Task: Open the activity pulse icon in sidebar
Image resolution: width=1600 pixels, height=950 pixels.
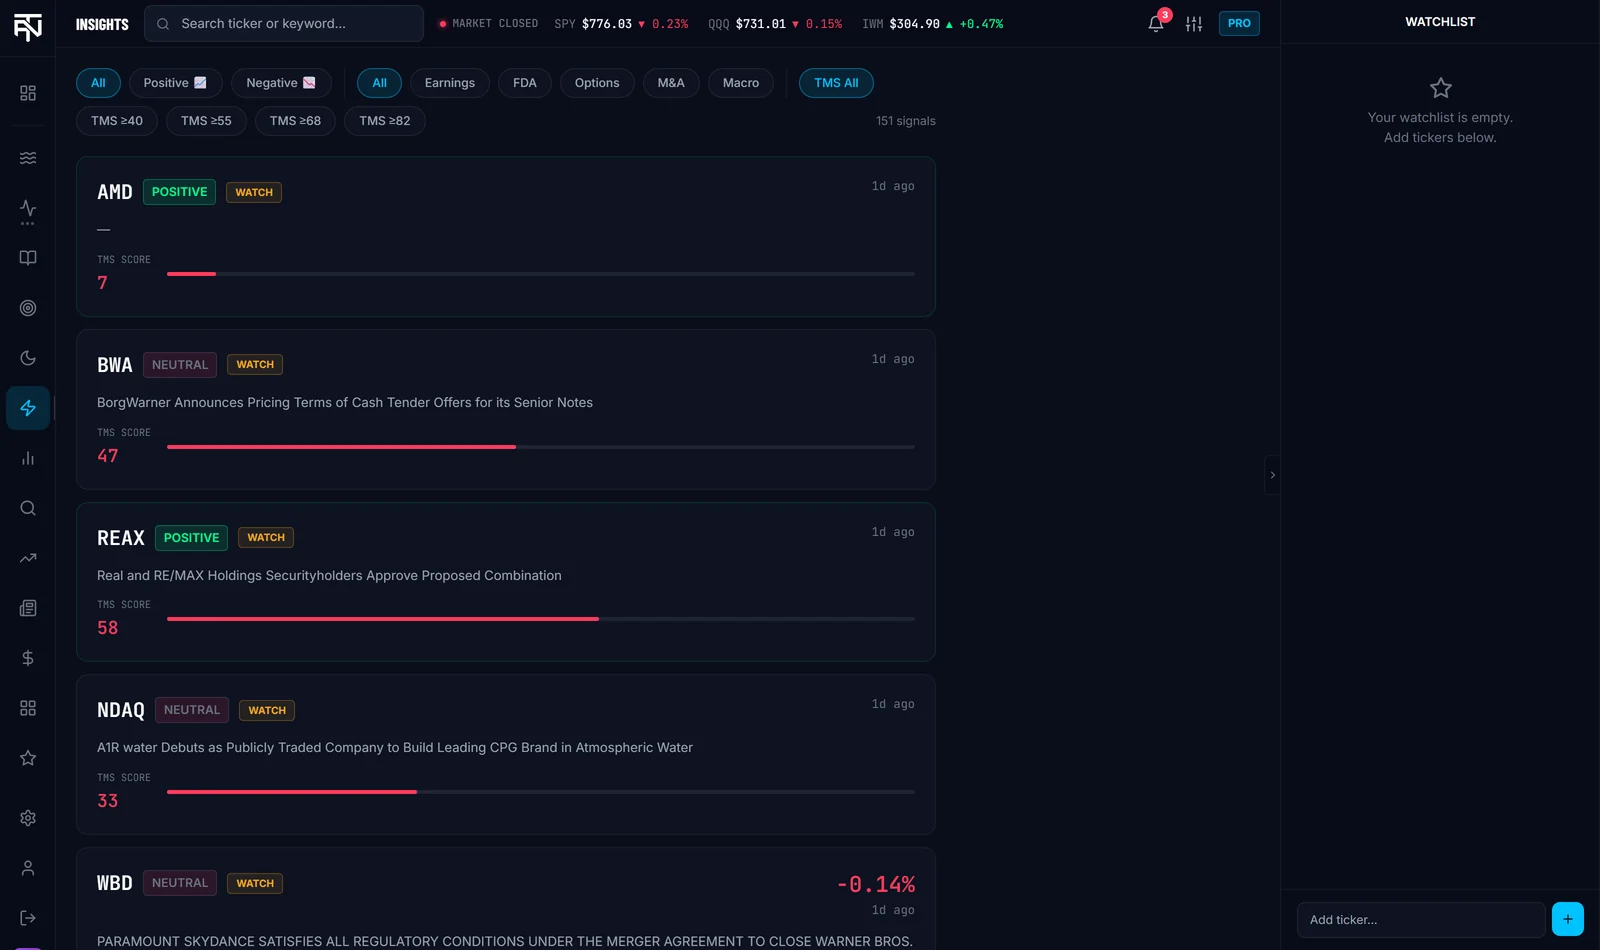Action: [28, 209]
